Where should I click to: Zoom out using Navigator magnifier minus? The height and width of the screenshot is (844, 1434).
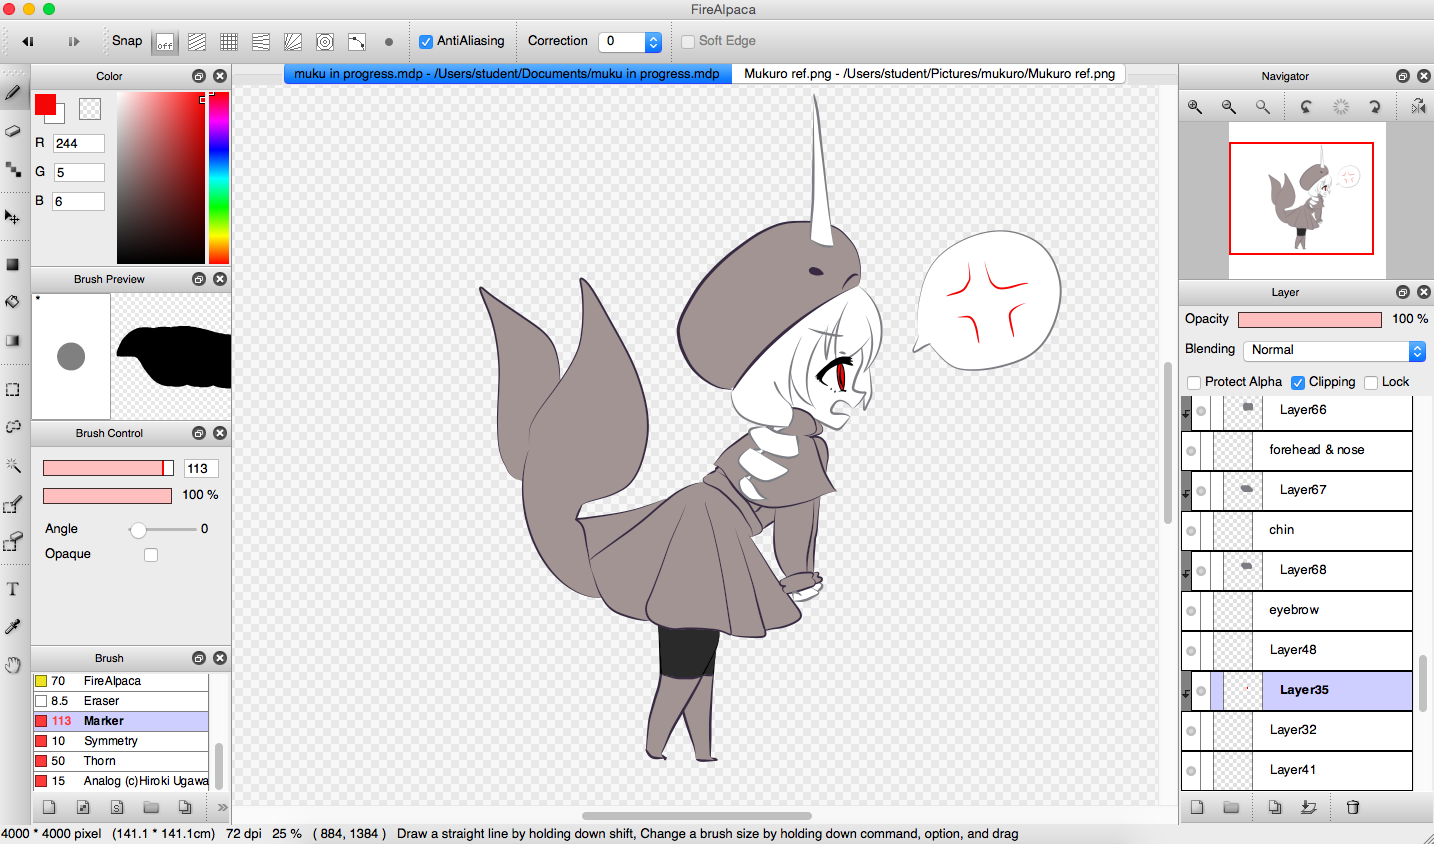point(1229,107)
